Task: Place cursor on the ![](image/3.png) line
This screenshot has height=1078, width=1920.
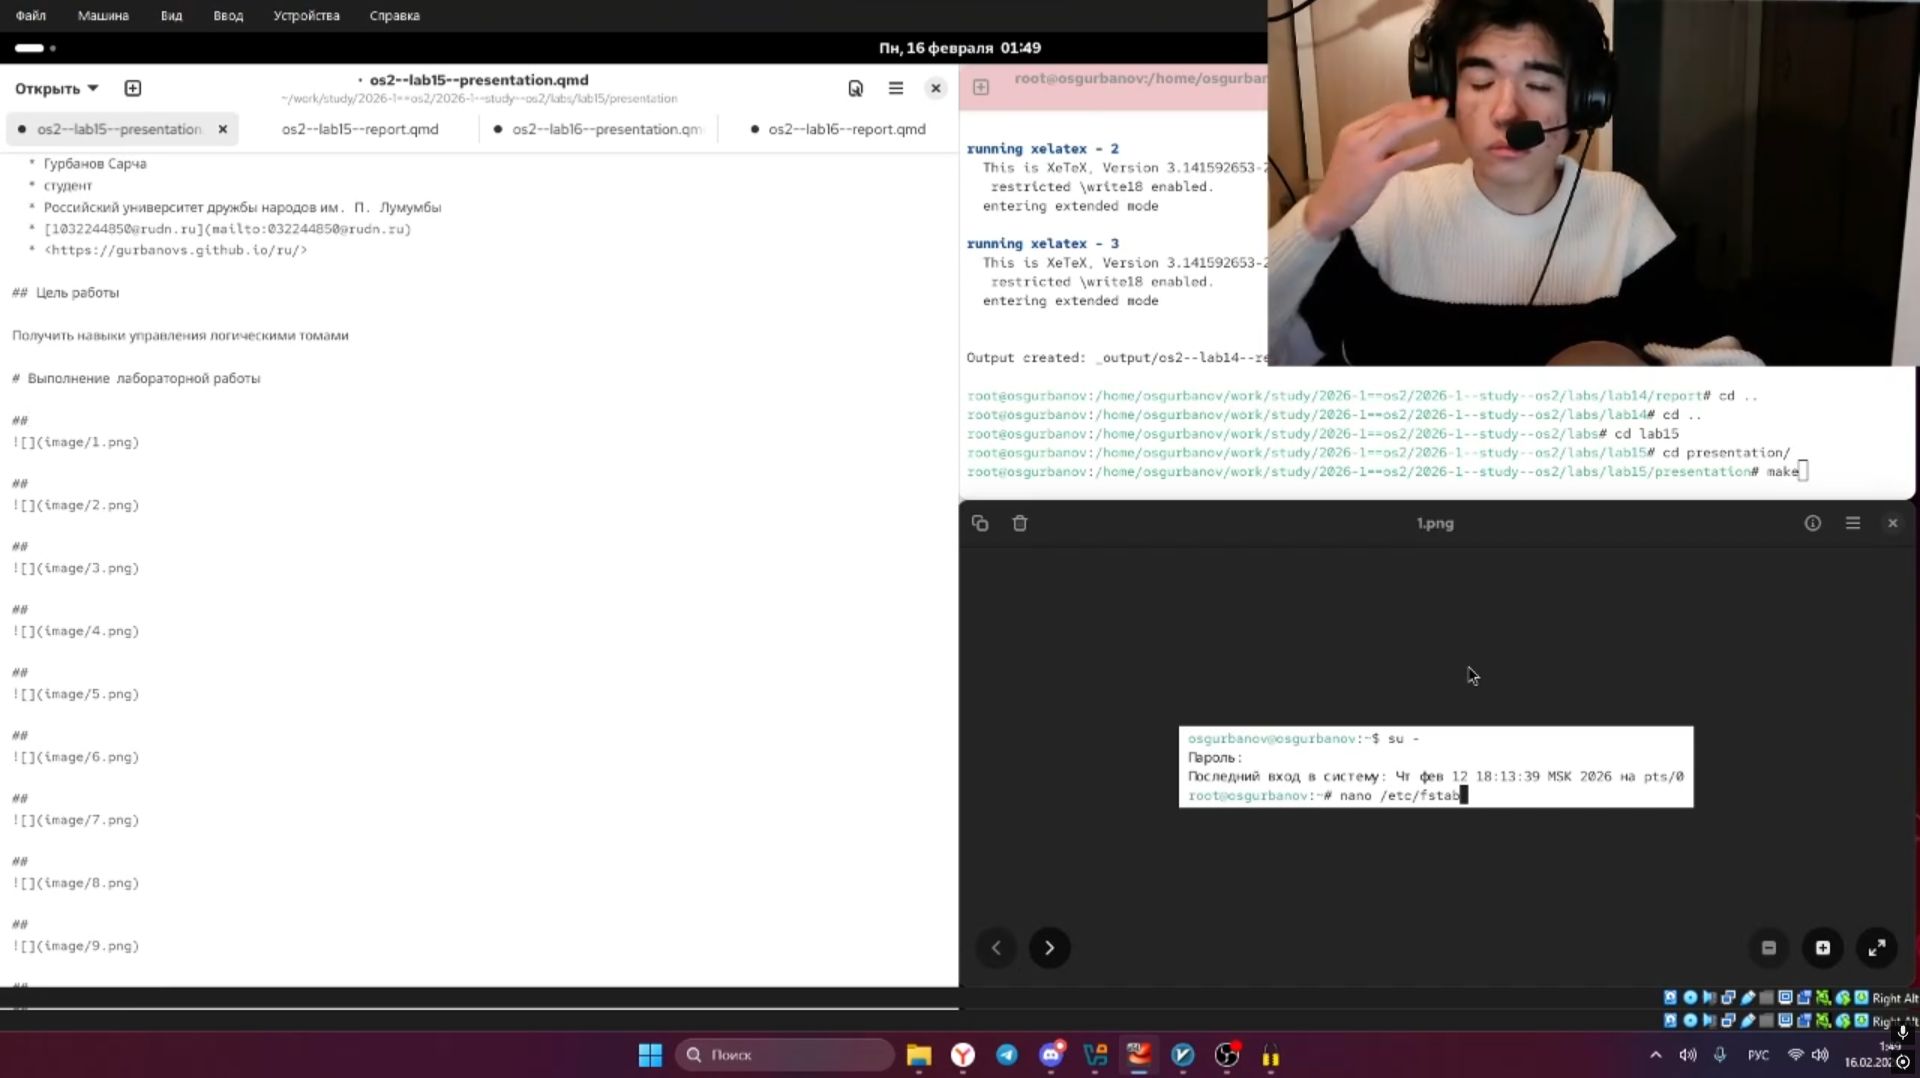Action: [76, 568]
